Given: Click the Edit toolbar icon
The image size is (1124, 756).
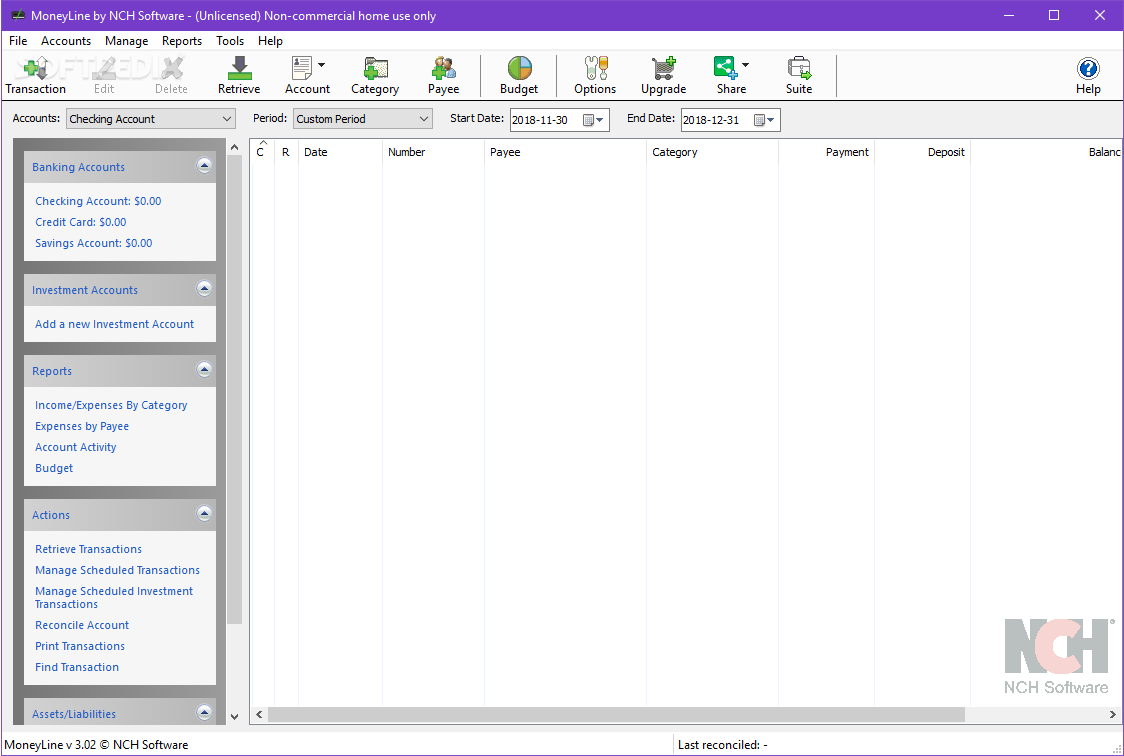Looking at the screenshot, I should point(104,69).
